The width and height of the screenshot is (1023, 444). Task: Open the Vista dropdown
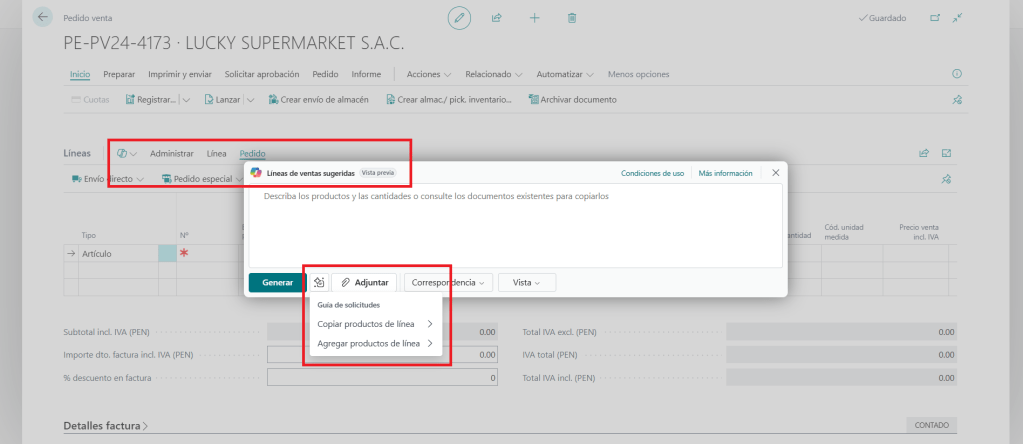point(526,283)
